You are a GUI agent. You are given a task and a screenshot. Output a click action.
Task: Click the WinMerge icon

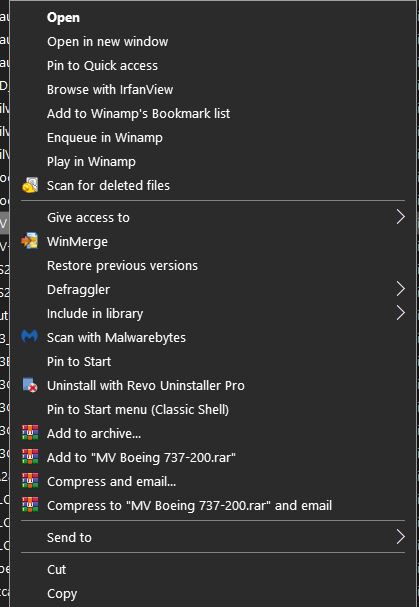tap(30, 241)
